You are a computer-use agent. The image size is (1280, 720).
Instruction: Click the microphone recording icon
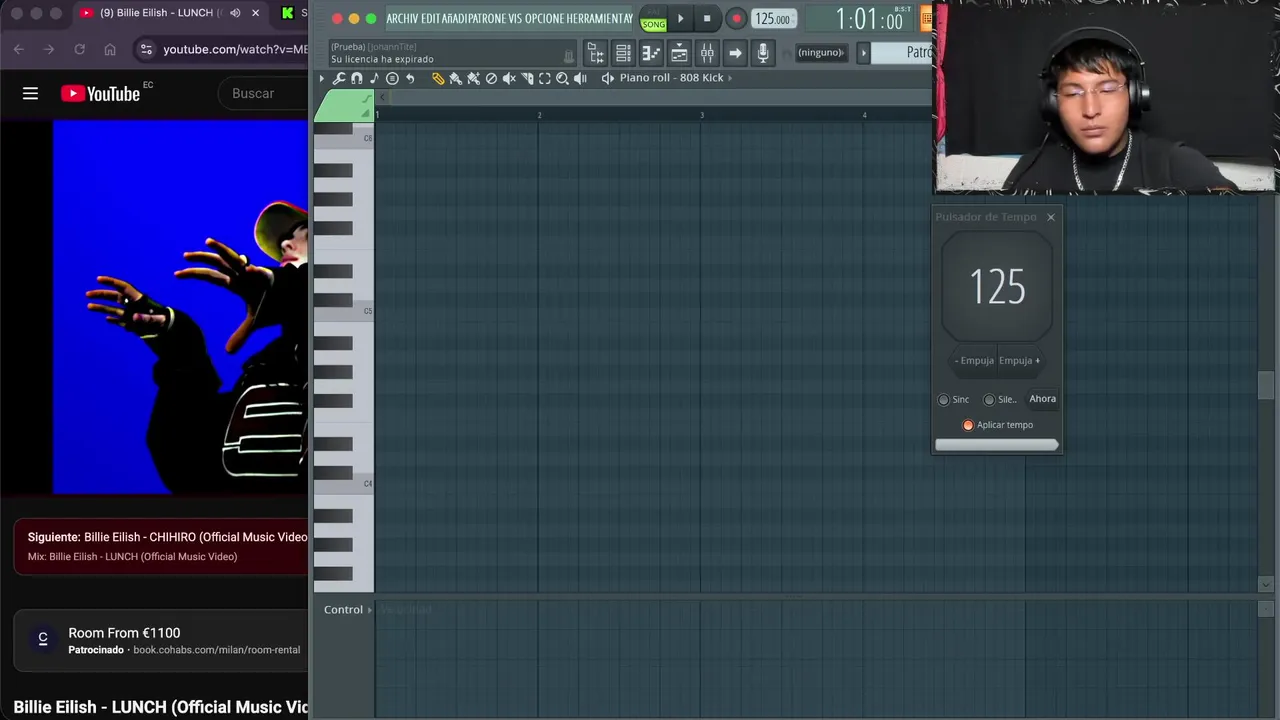coord(763,52)
